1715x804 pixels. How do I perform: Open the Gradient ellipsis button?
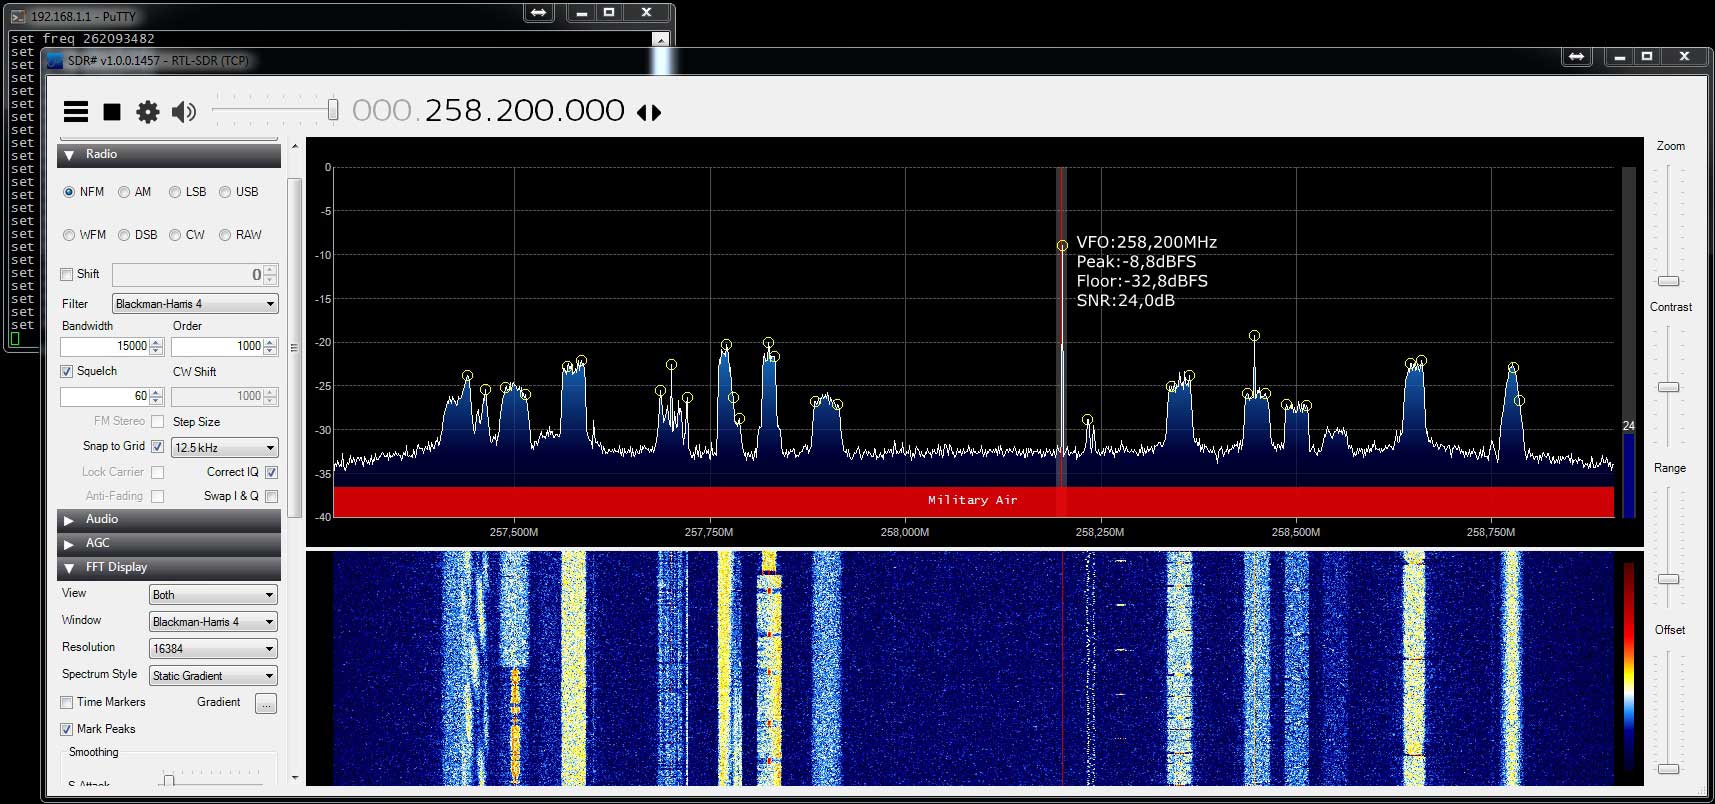(265, 703)
